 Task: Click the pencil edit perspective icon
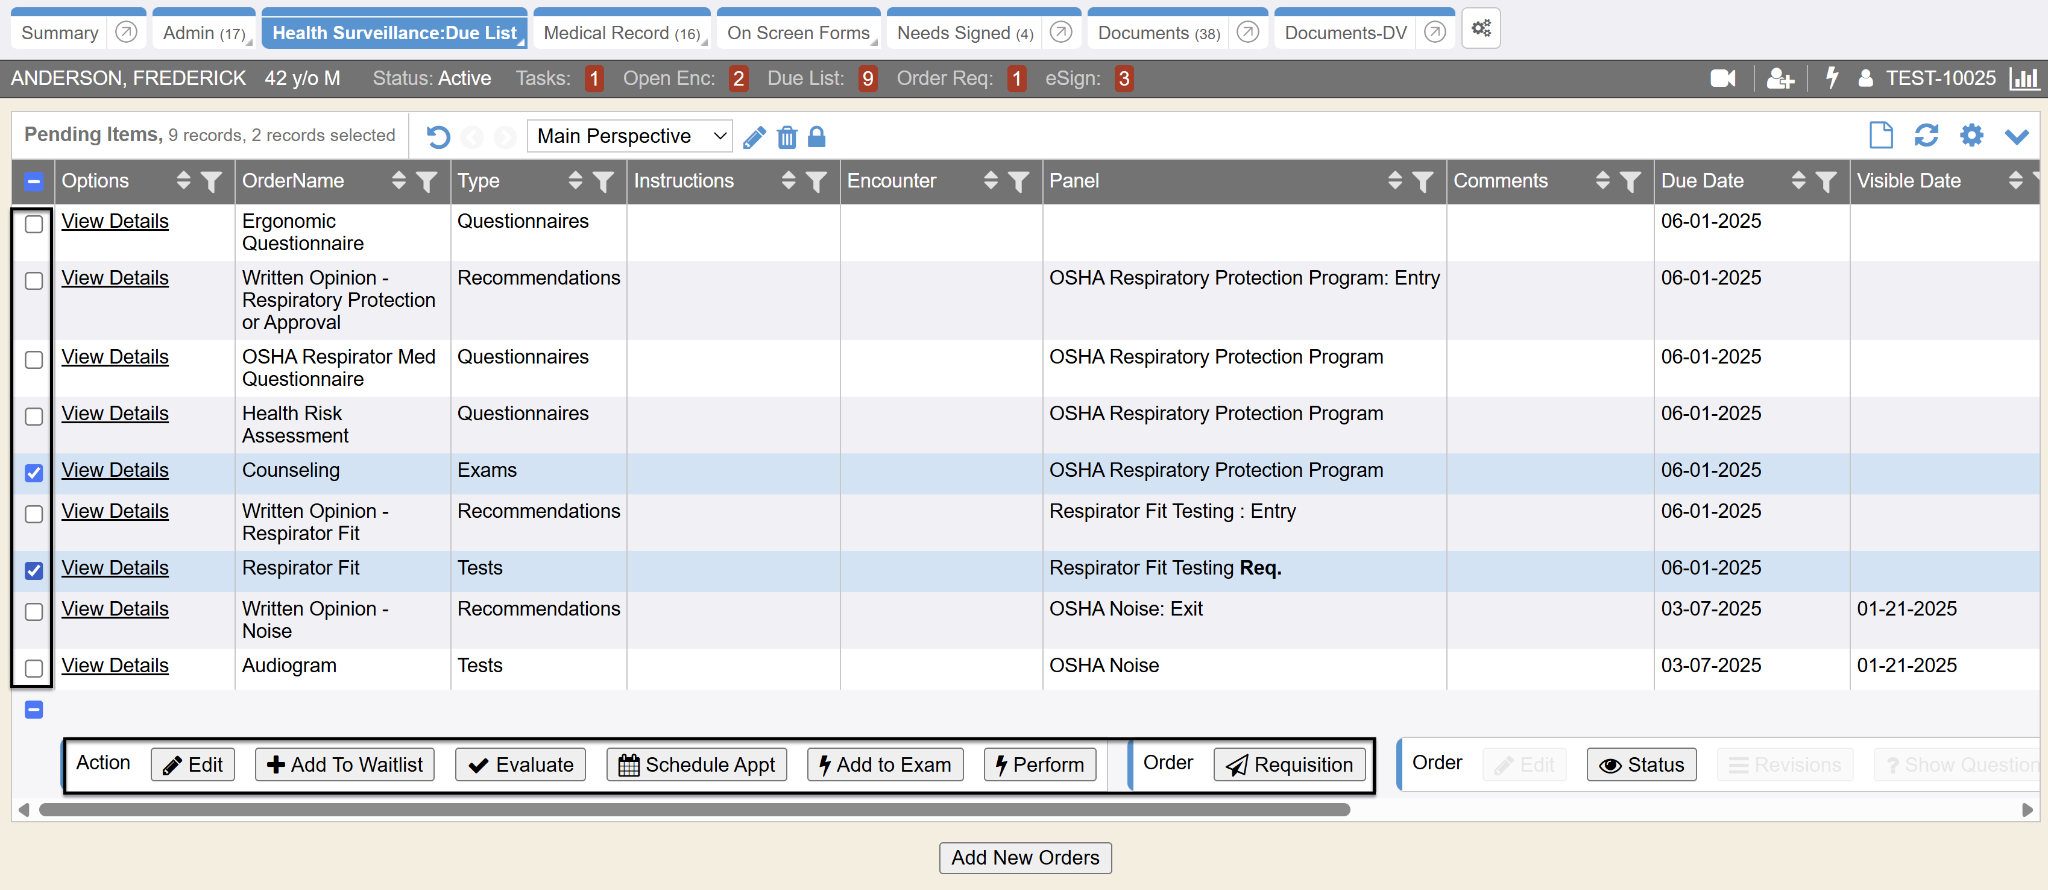(x=755, y=137)
